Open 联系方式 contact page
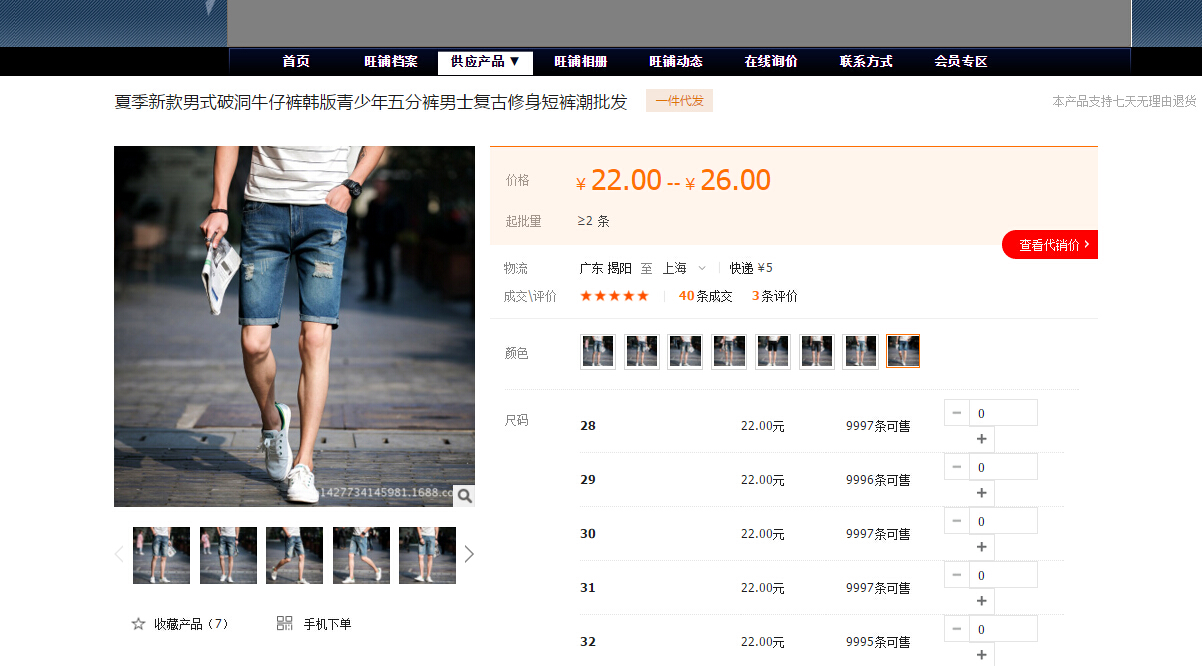This screenshot has height=666, width=1202. click(x=866, y=62)
